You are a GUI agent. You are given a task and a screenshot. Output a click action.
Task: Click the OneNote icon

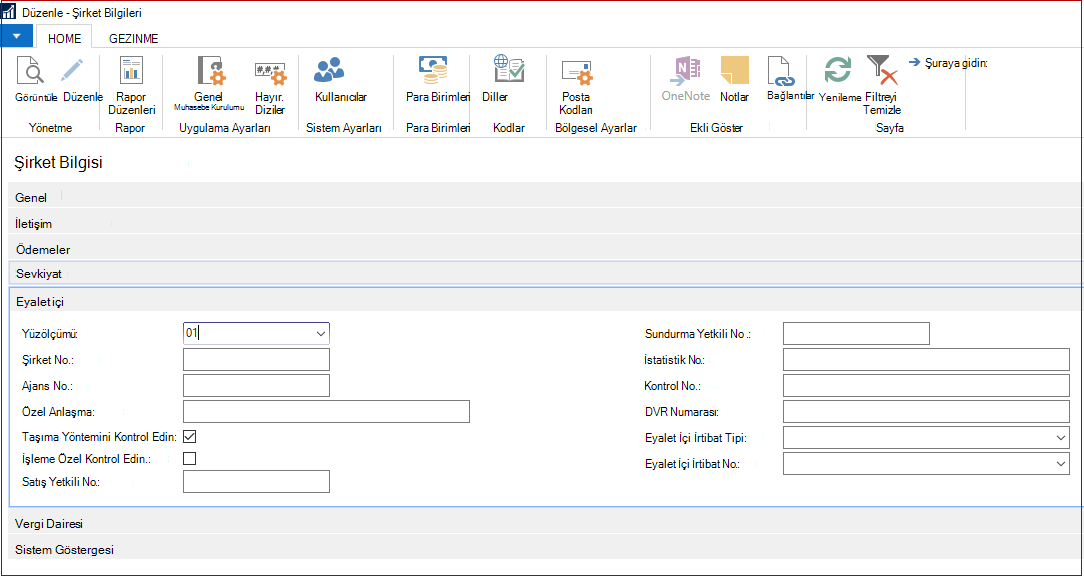pyautogui.click(x=686, y=71)
